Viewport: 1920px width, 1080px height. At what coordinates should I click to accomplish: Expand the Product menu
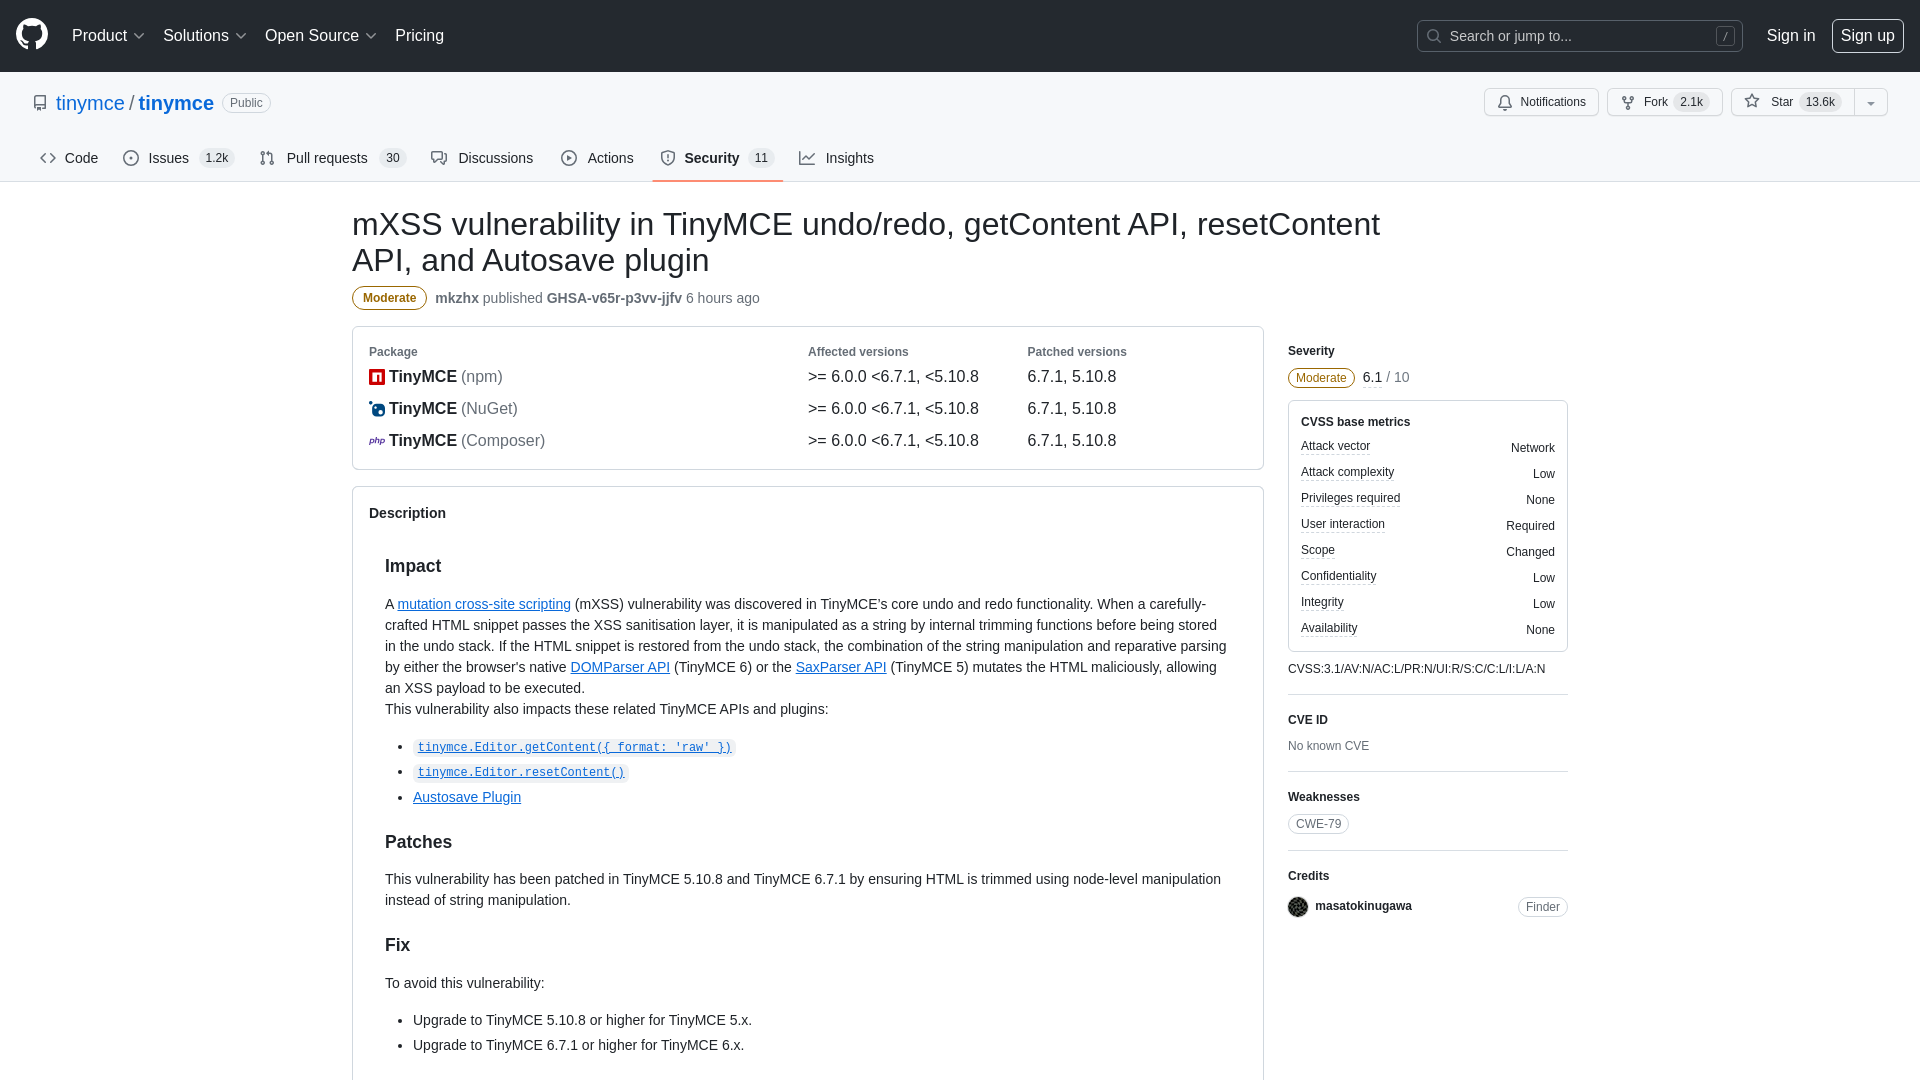coord(108,36)
